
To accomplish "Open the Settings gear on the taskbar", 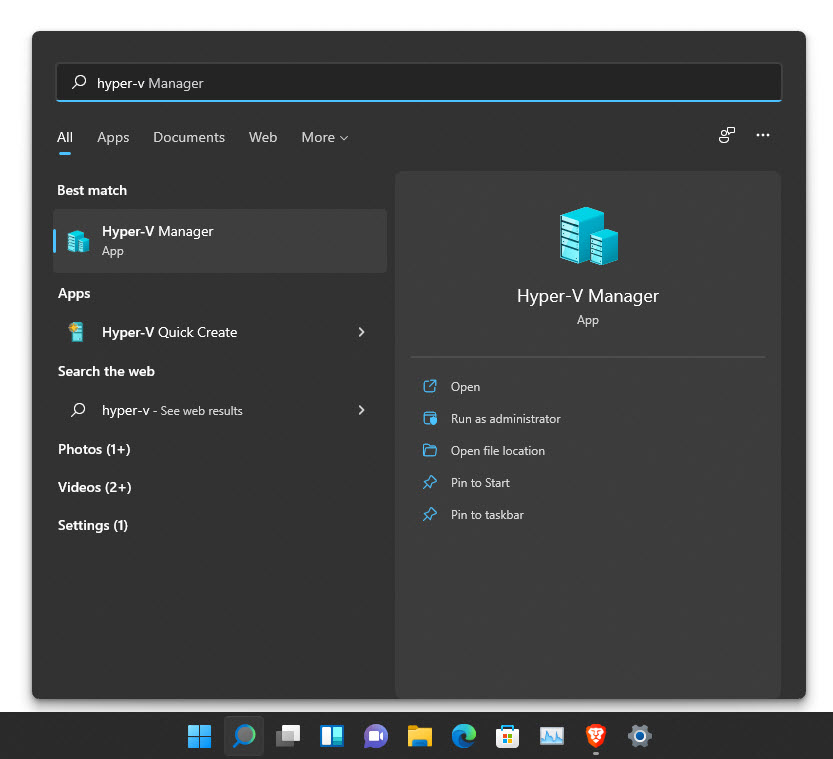I will coord(640,736).
